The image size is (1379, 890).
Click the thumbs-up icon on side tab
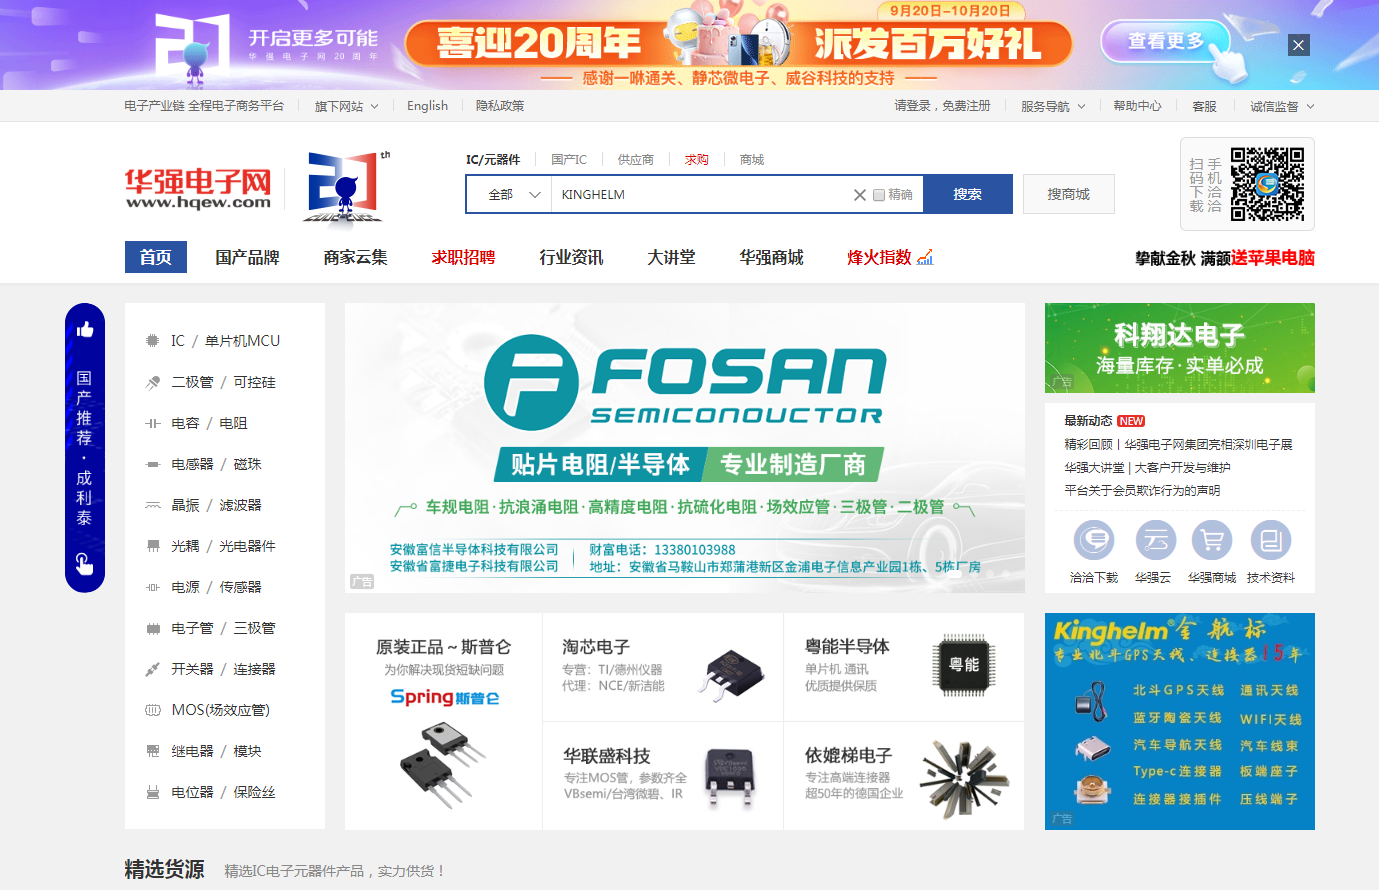point(85,329)
